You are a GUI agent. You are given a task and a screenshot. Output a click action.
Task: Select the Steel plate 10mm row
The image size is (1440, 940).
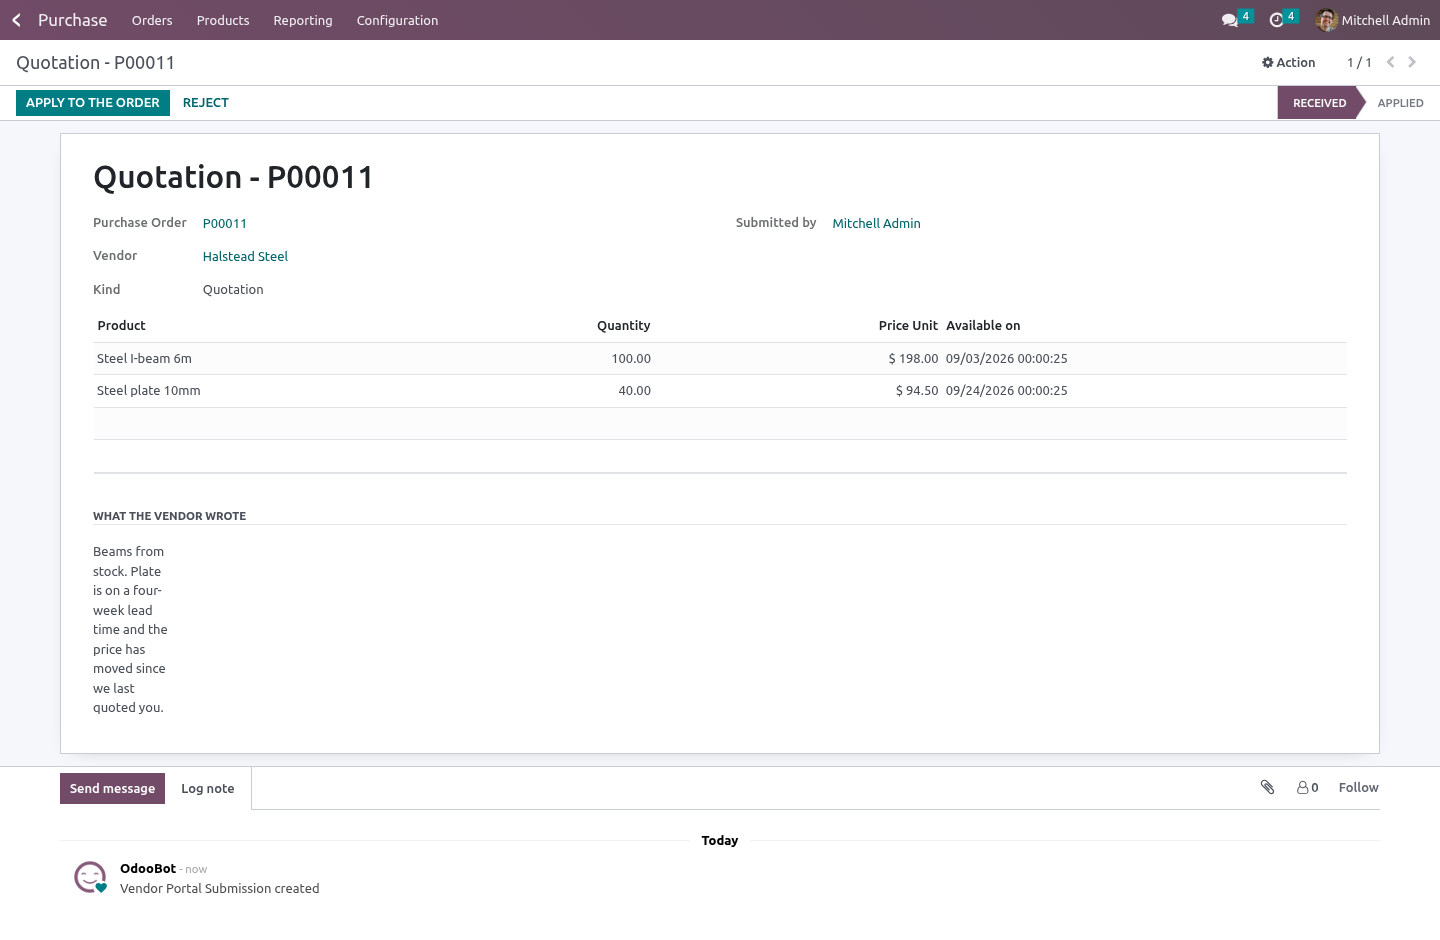[x=720, y=391]
